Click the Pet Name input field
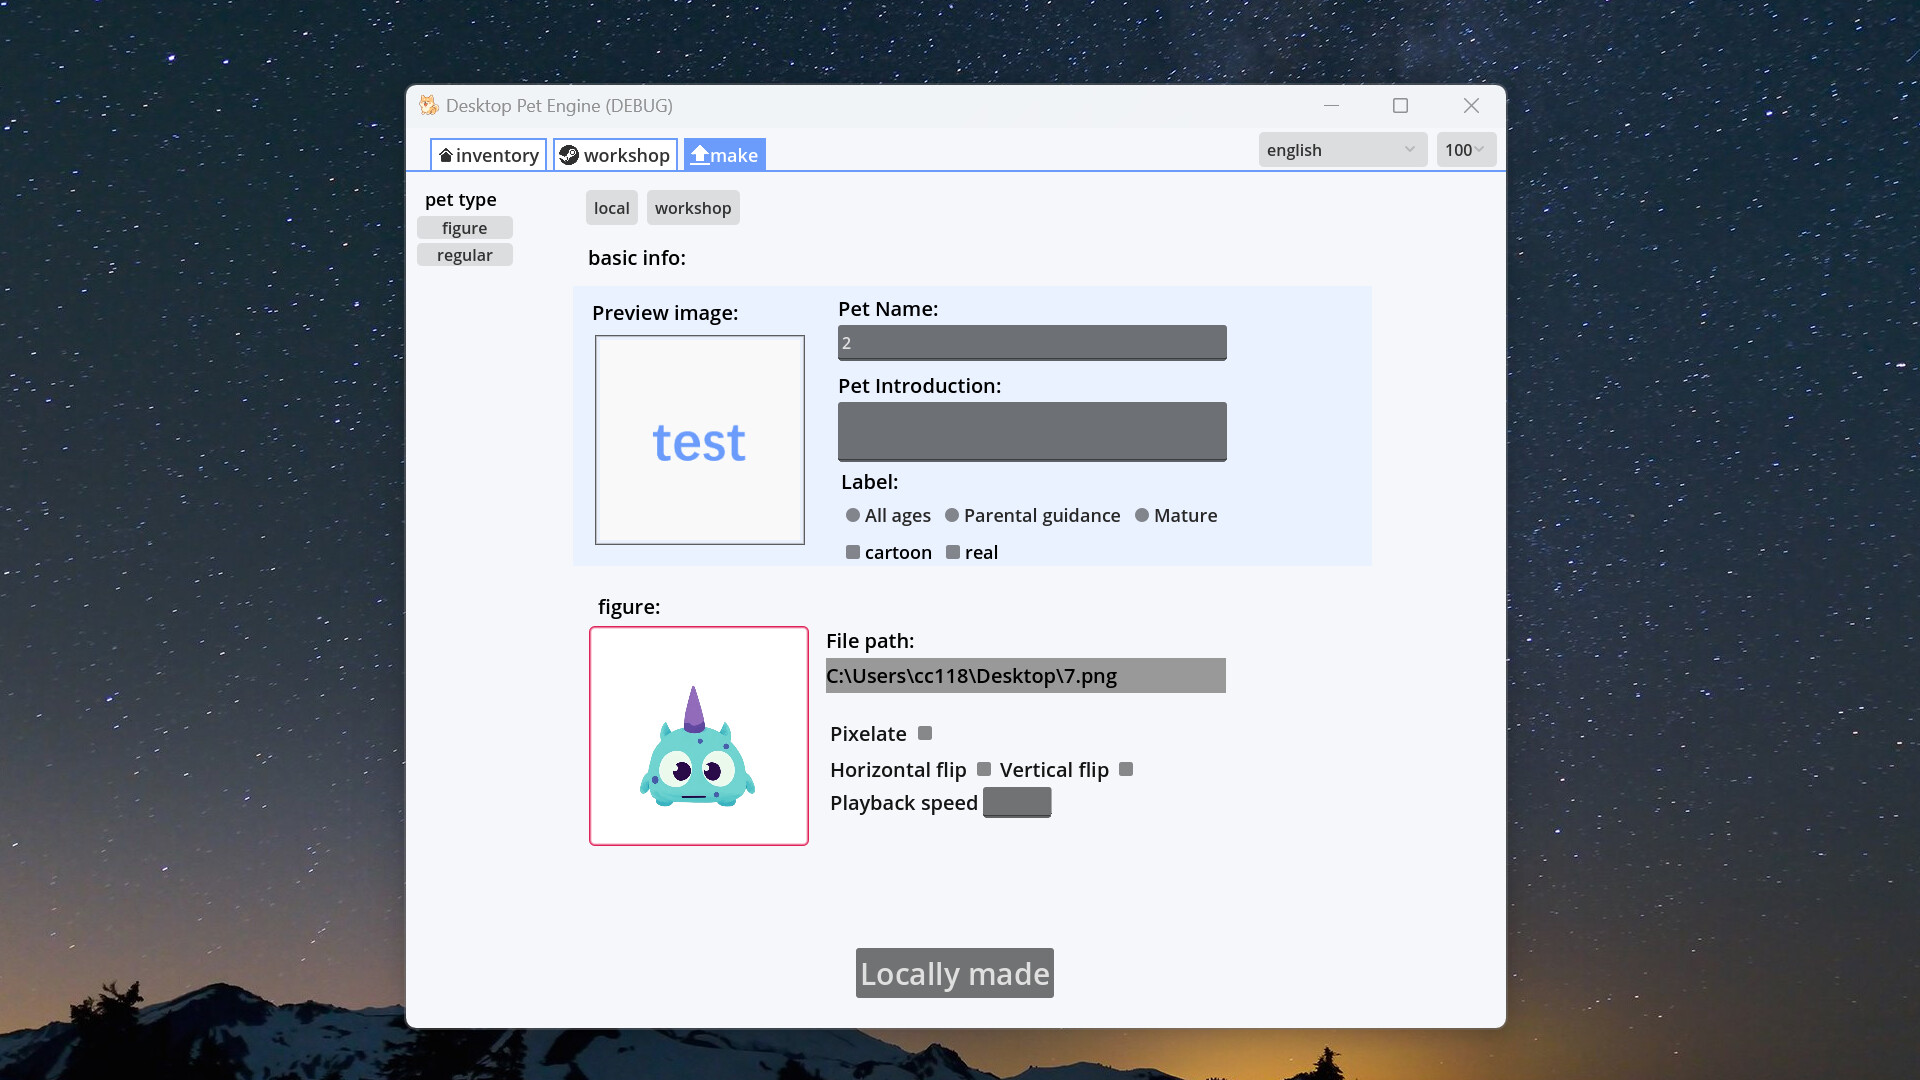This screenshot has height=1080, width=1920. coord(1032,342)
